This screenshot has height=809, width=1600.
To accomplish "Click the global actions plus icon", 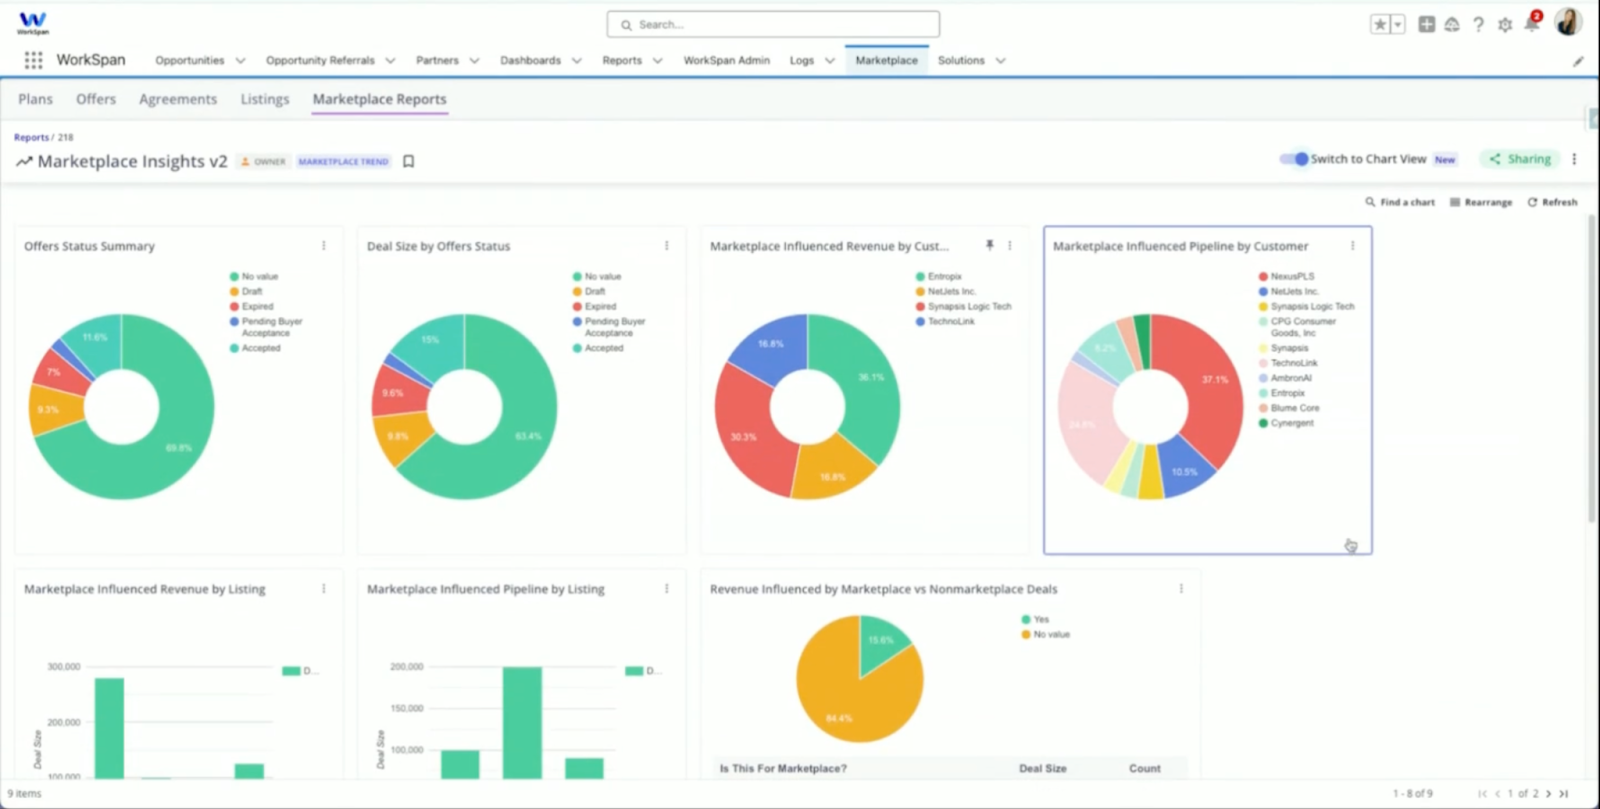I will coord(1427,25).
